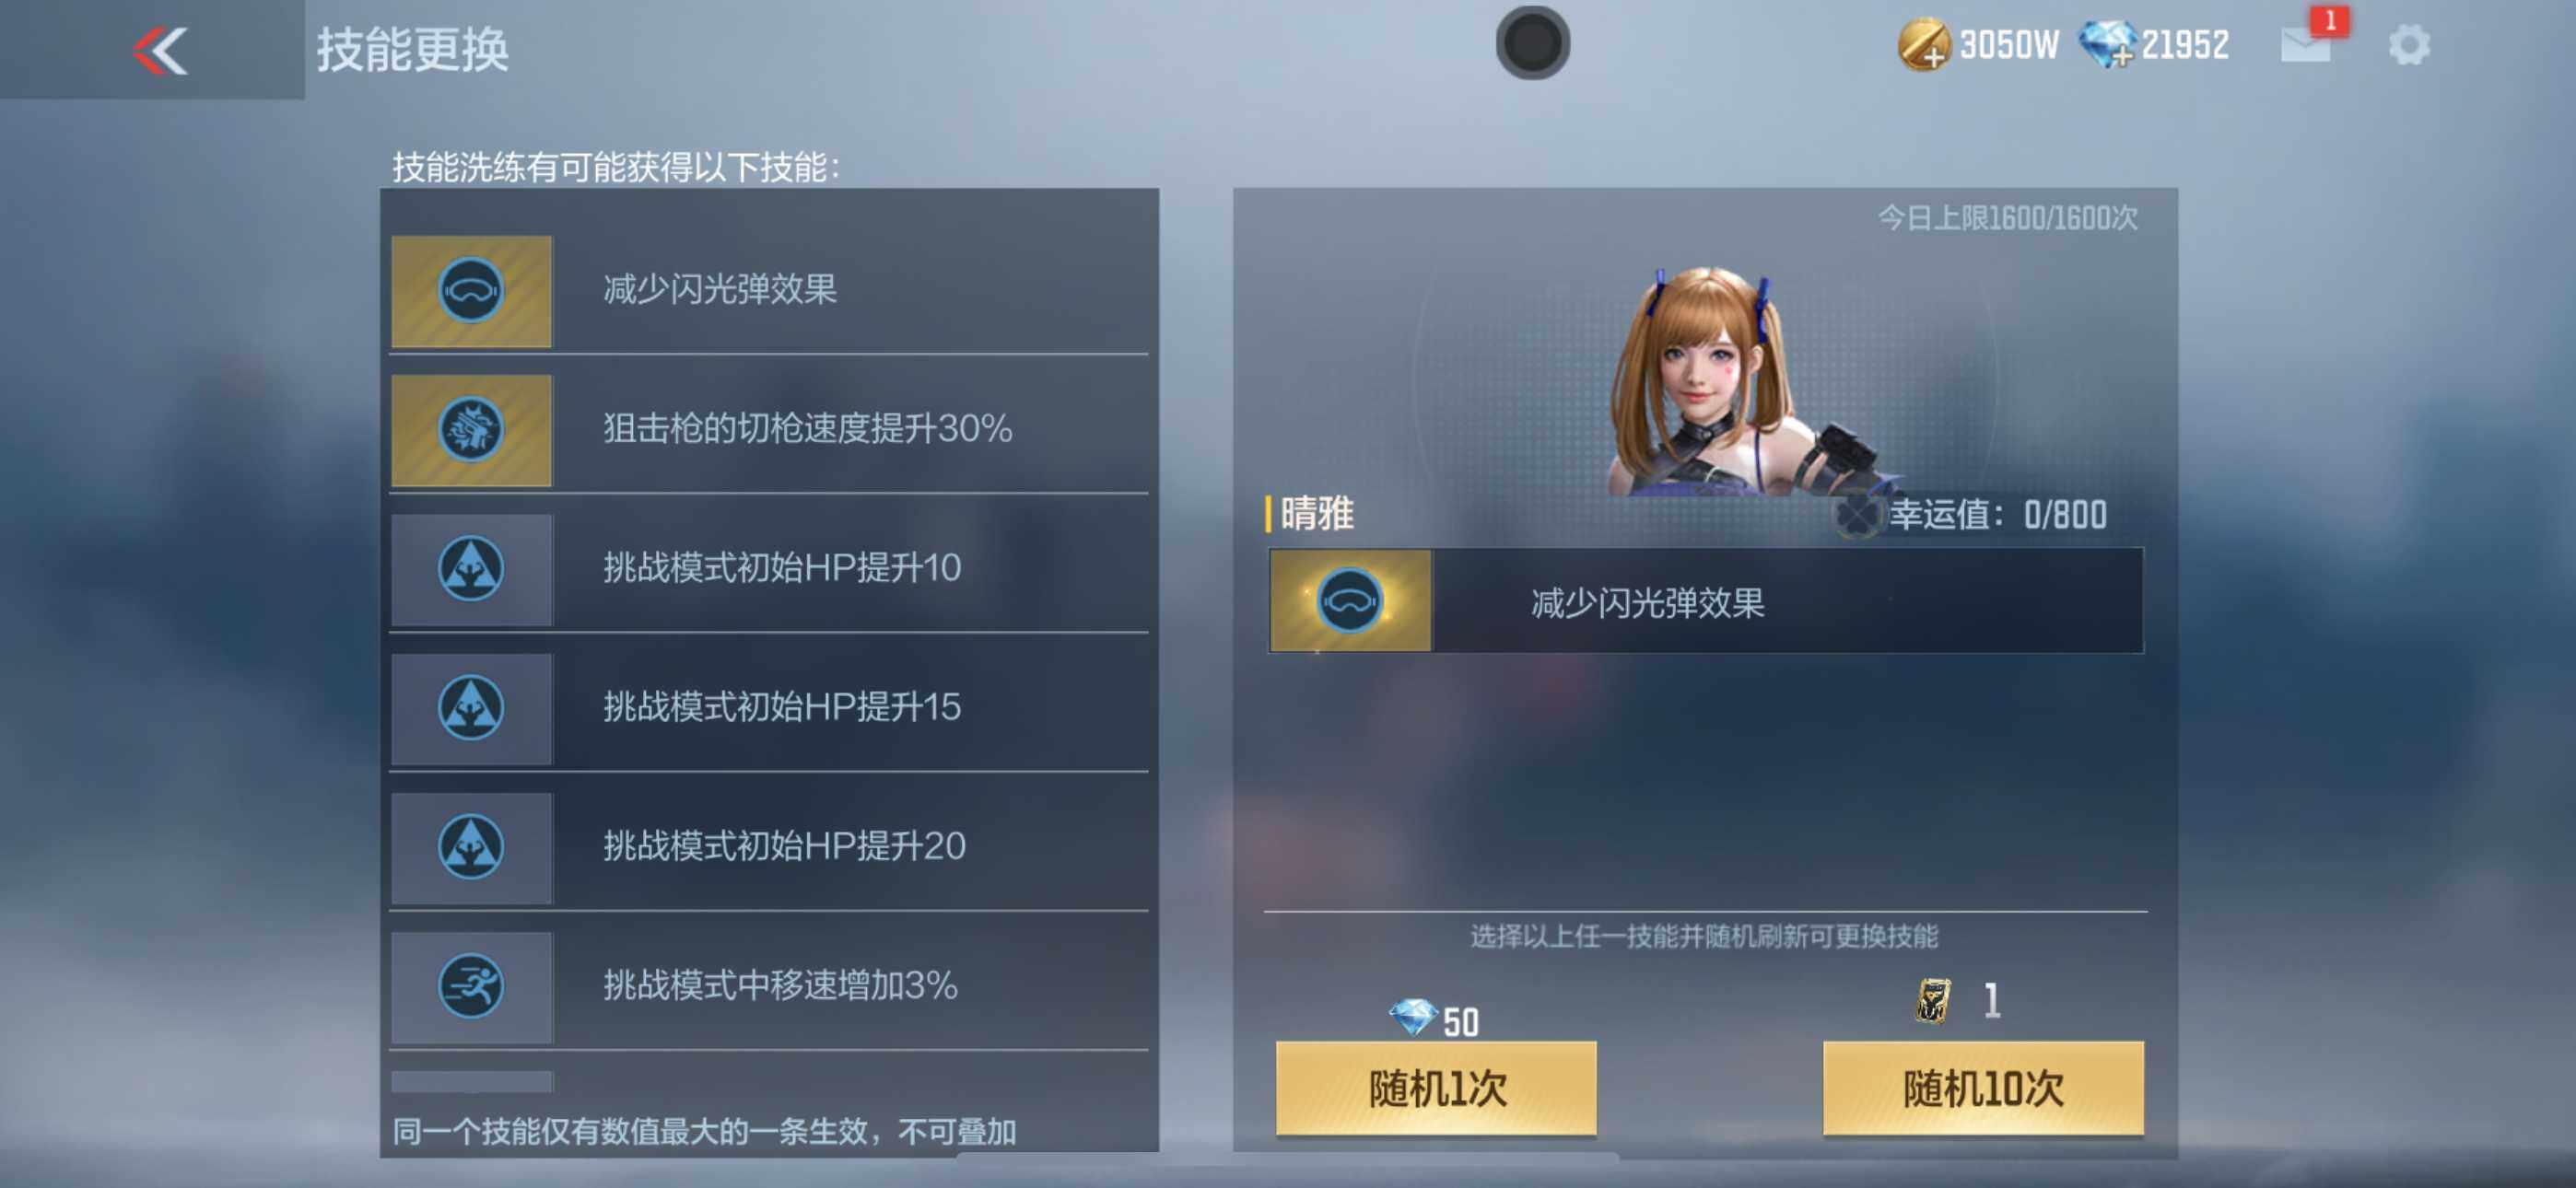Select the 狙击枪的切枪速度提升30% row

769,430
